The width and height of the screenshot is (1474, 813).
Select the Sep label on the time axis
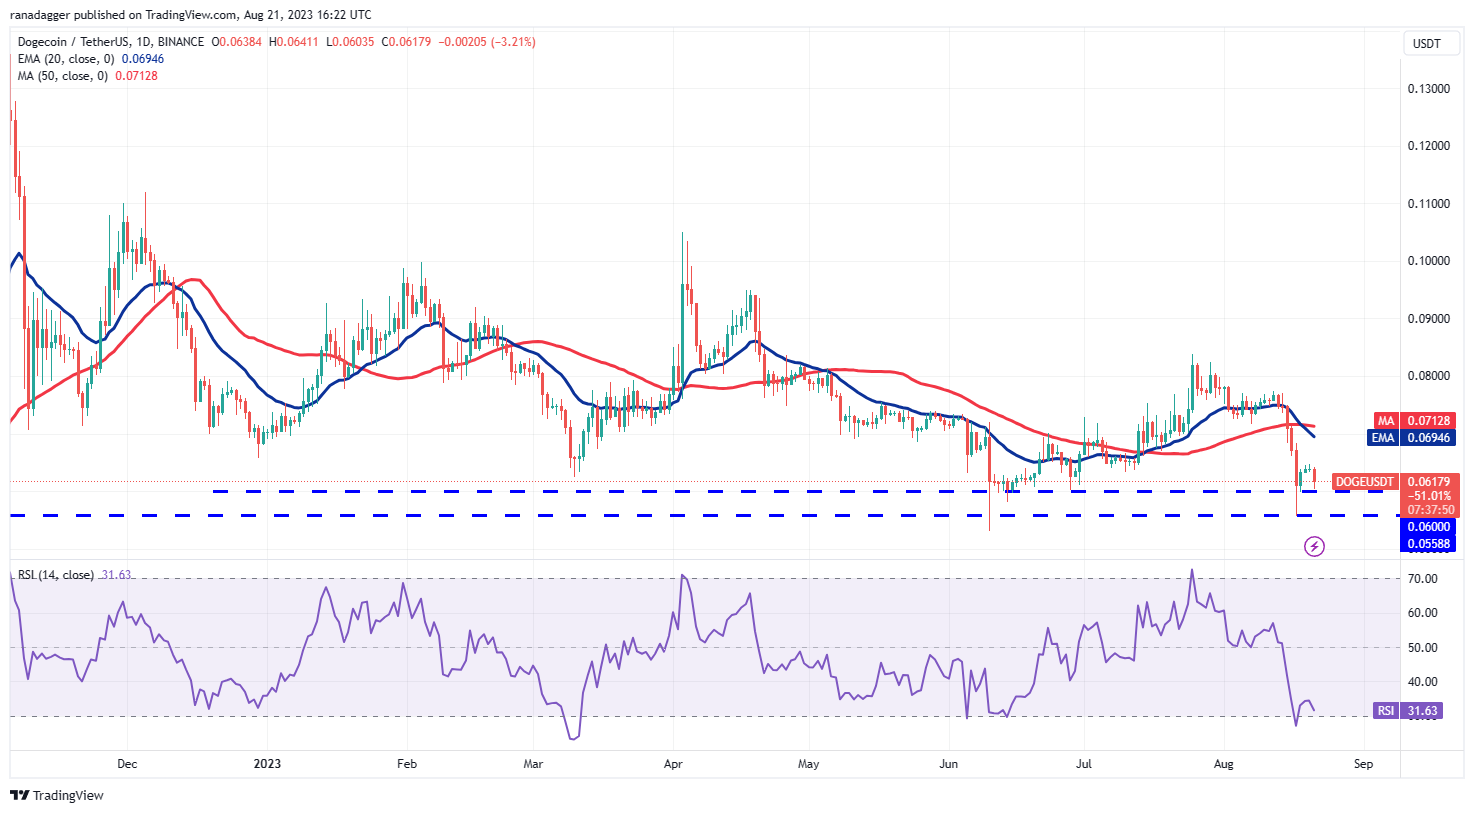click(x=1366, y=763)
